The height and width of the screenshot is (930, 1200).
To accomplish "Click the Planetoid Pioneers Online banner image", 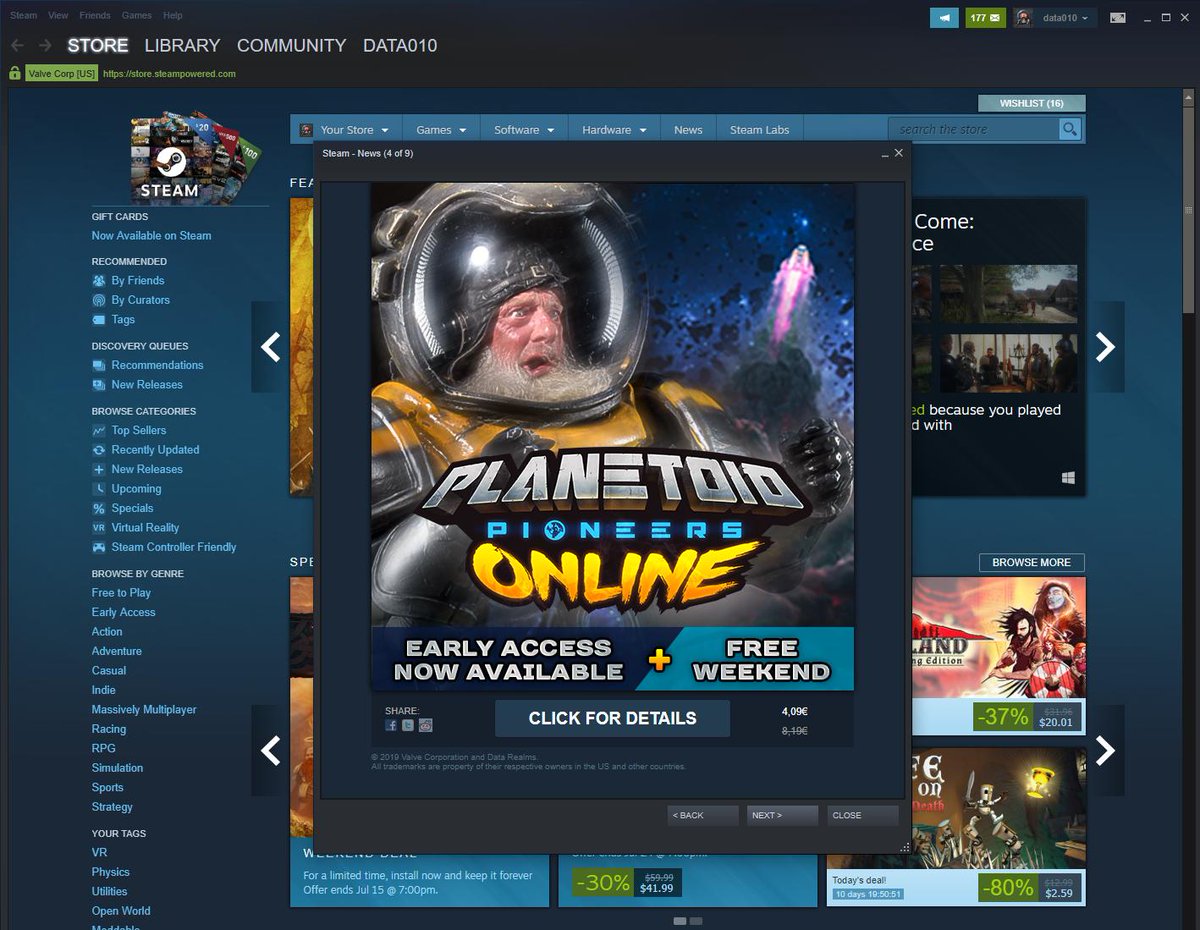I will [612, 436].
